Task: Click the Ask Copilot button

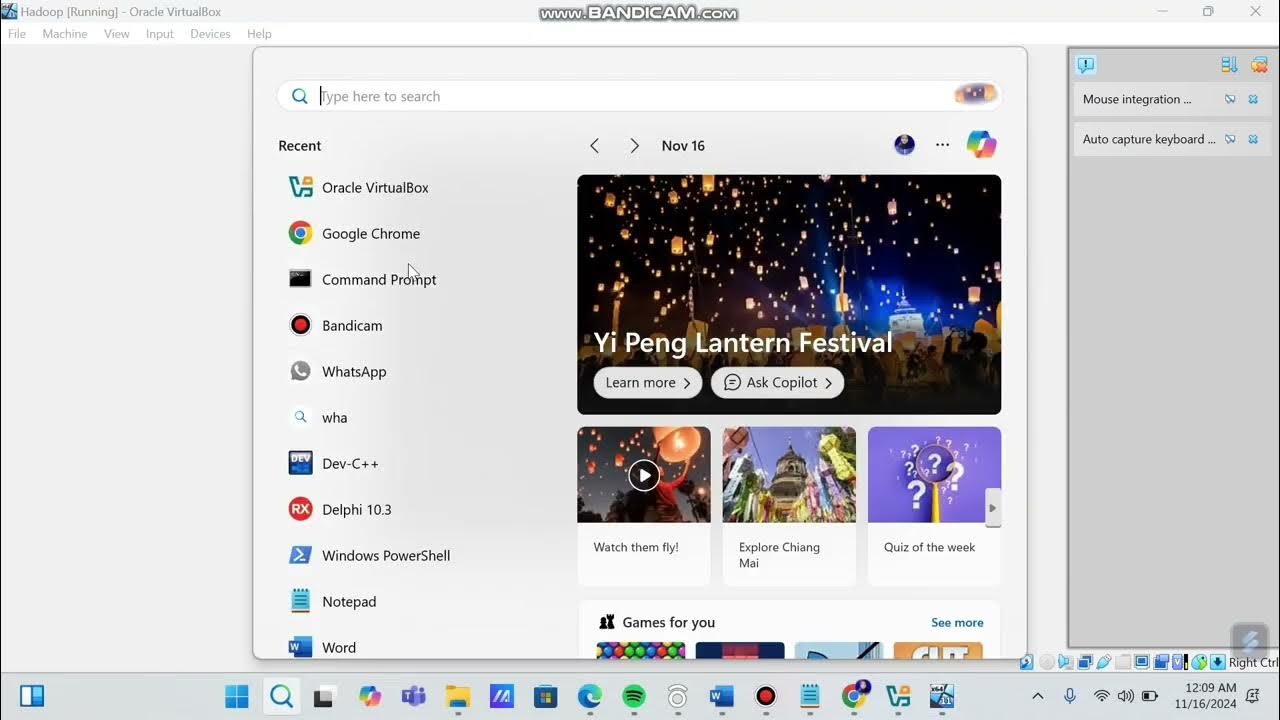Action: point(777,382)
